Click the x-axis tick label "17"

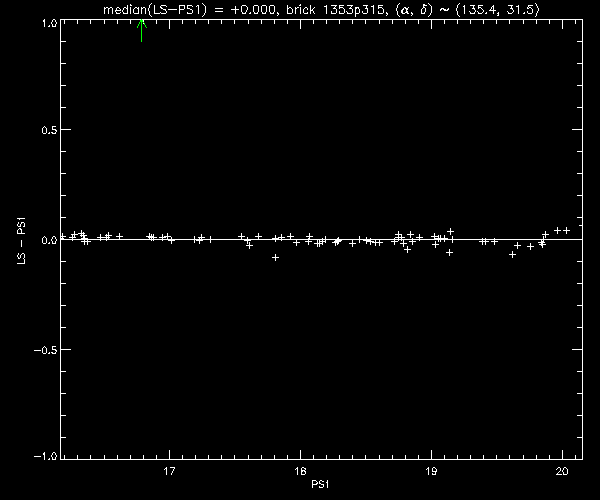[x=169, y=471]
